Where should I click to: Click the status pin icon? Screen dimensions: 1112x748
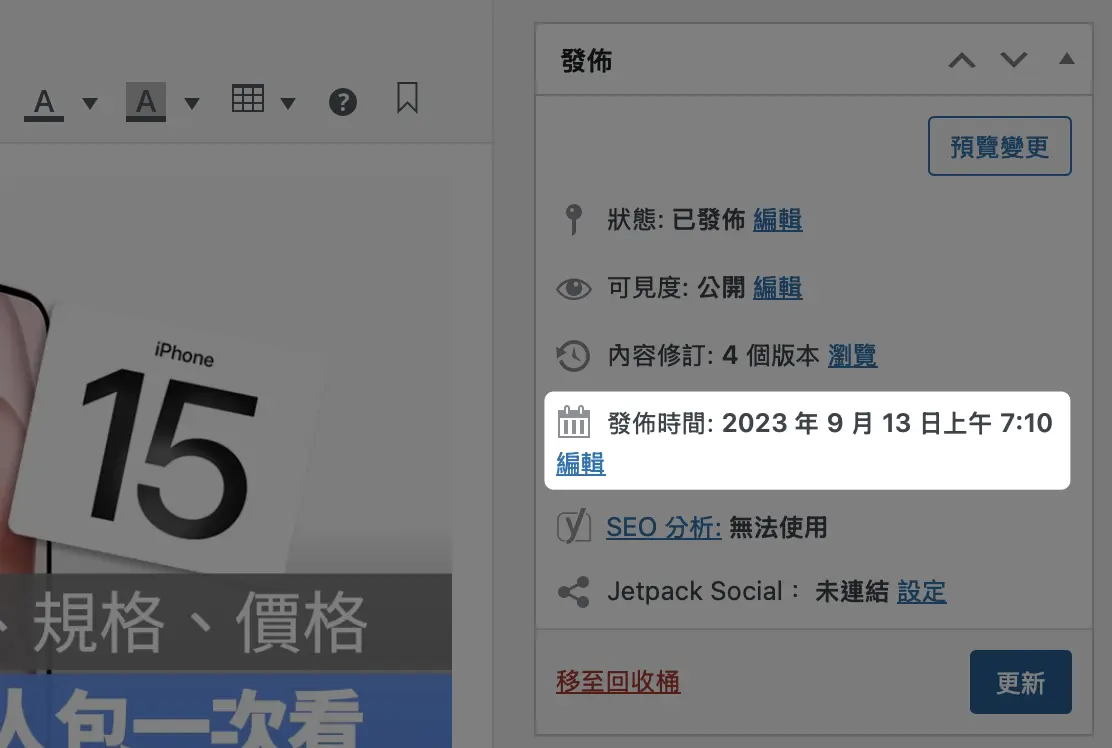[x=574, y=219]
